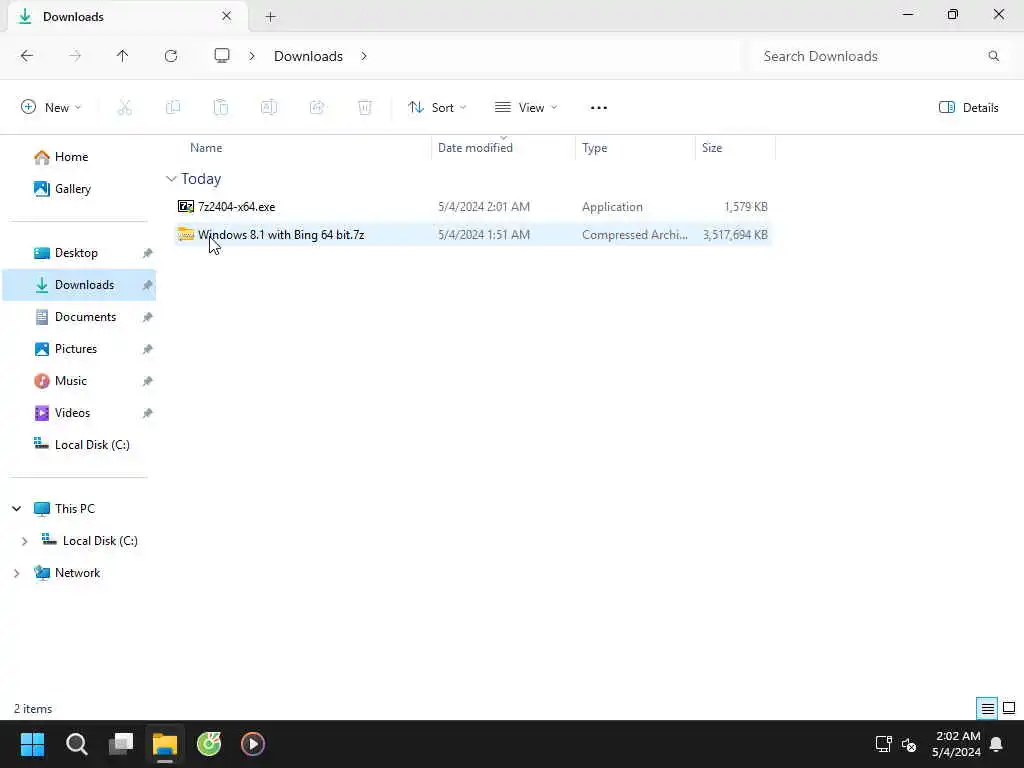Open the New dropdown menu
The image size is (1024, 768).
click(x=51, y=108)
